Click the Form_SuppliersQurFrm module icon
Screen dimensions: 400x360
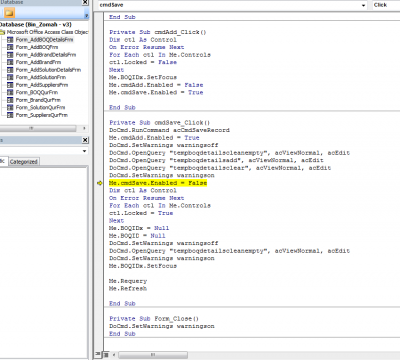(10, 115)
